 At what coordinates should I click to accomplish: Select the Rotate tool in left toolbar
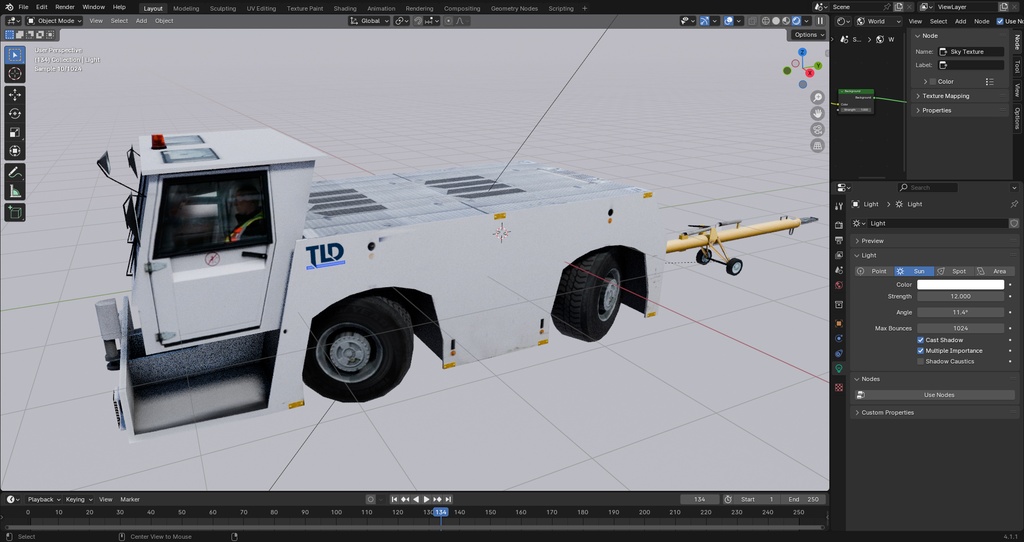15,113
